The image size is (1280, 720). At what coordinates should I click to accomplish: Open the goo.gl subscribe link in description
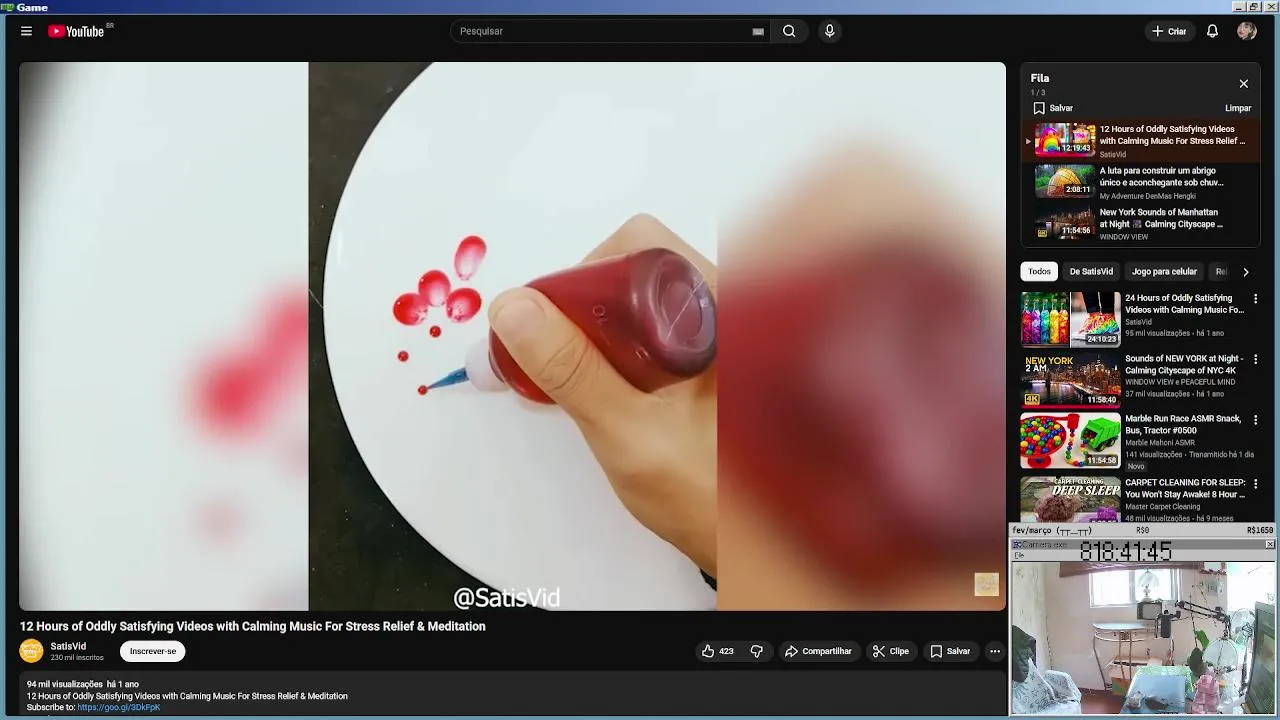pyautogui.click(x=118, y=707)
